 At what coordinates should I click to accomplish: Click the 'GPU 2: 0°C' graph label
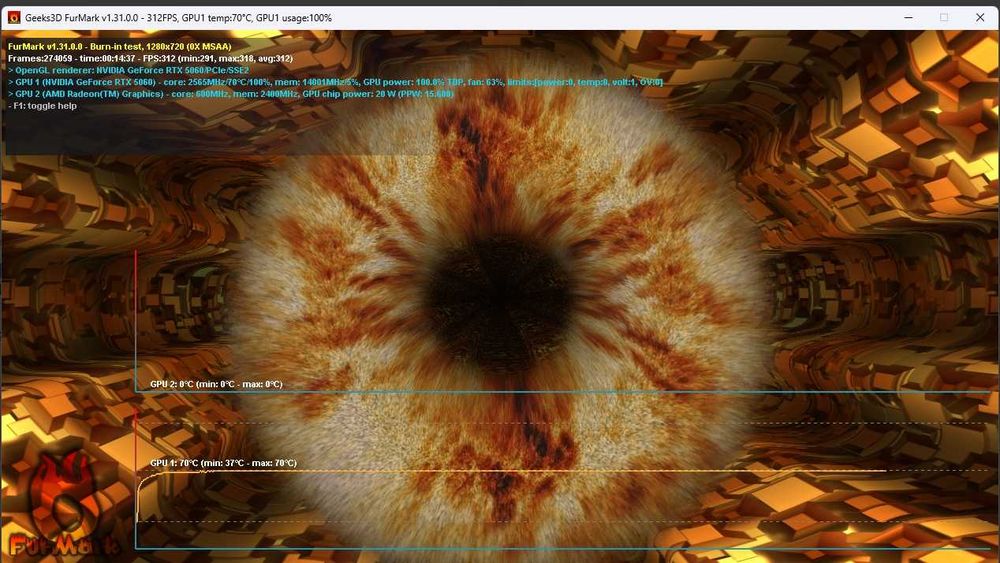pos(216,384)
